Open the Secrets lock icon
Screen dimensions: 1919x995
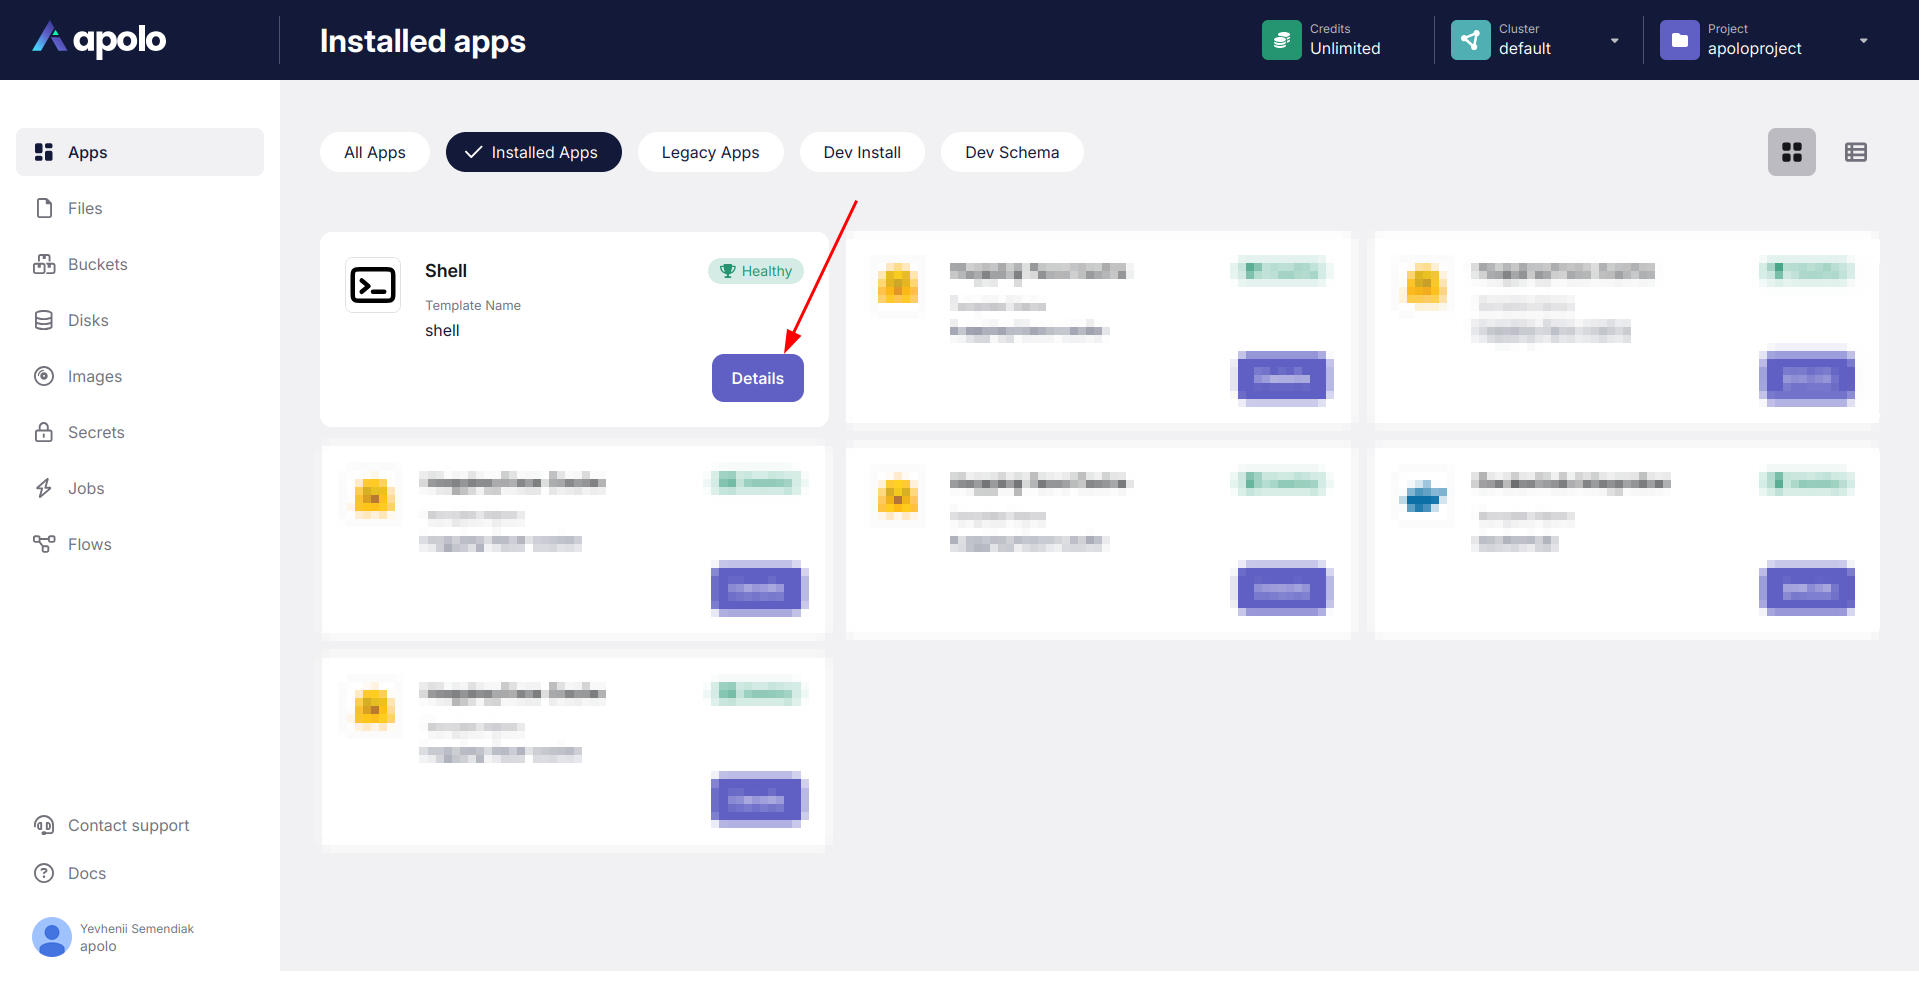point(44,432)
